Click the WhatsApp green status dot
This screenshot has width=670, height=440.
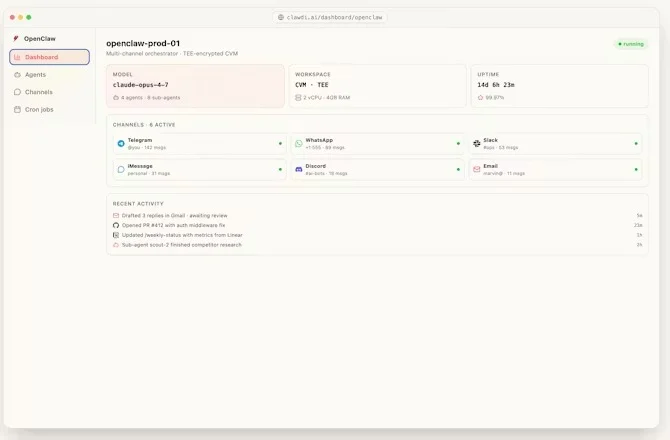458,144
